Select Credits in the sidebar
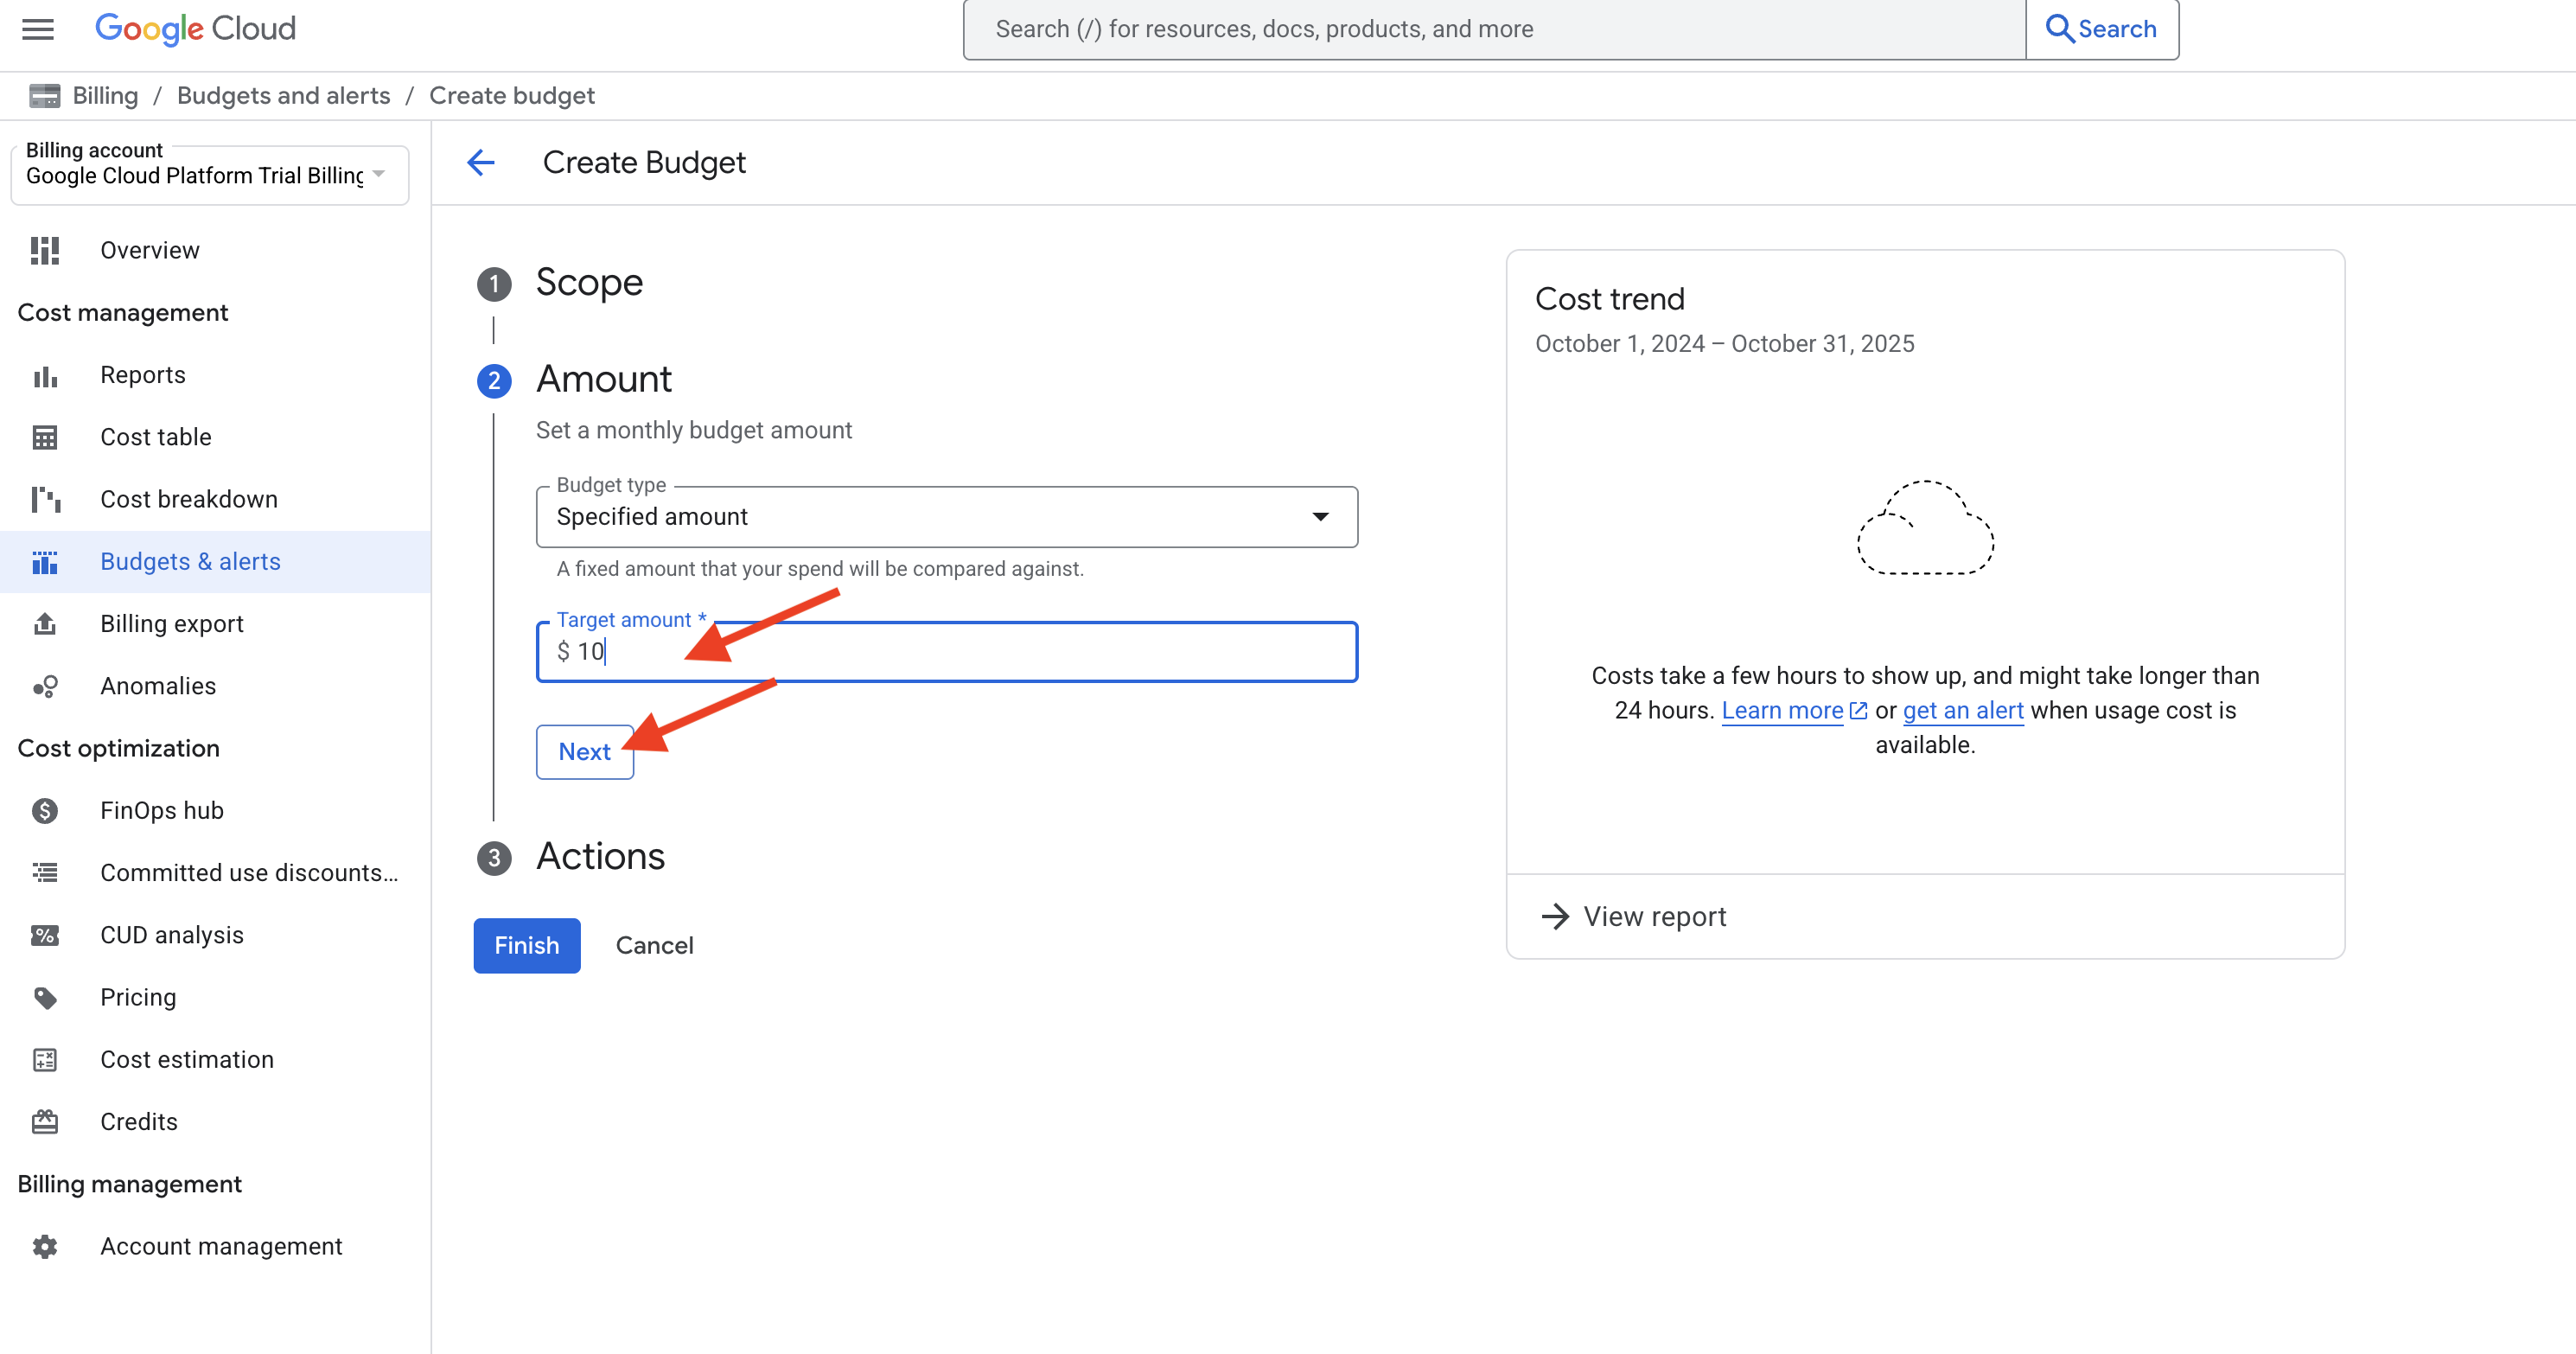This screenshot has height=1354, width=2576. (139, 1122)
